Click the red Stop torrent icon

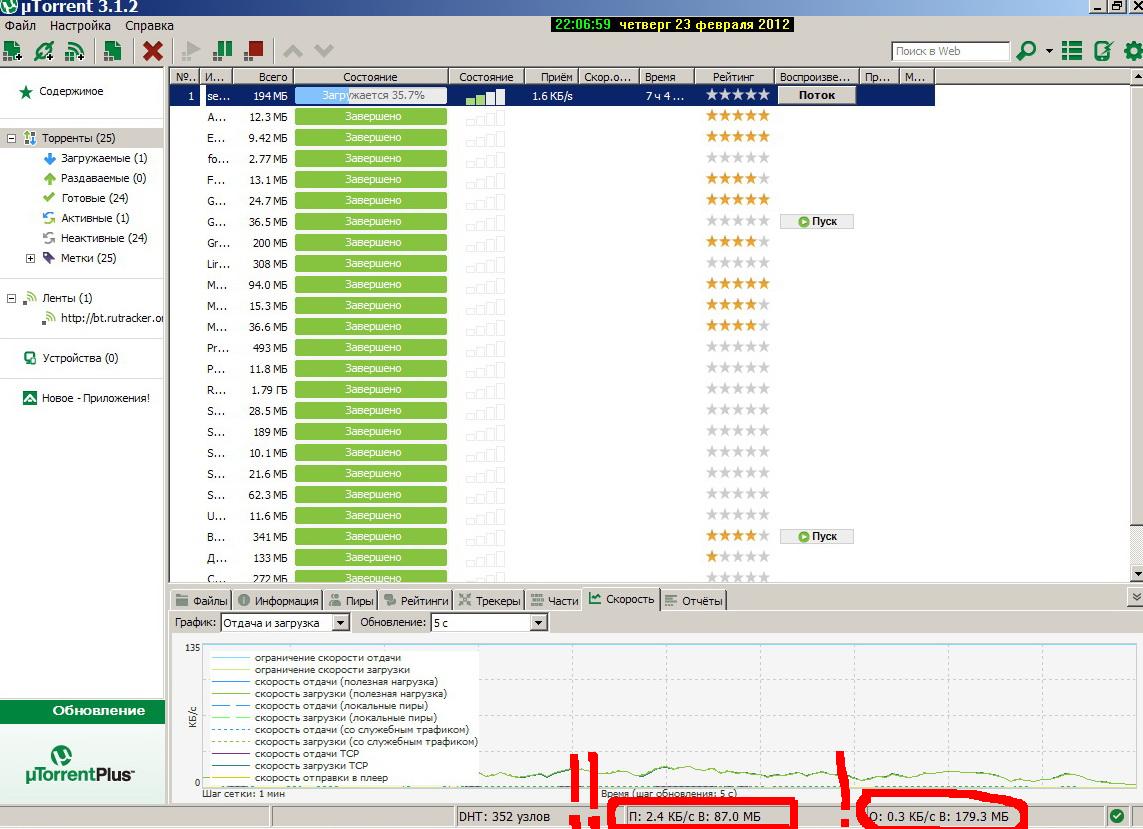pyautogui.click(x=254, y=51)
